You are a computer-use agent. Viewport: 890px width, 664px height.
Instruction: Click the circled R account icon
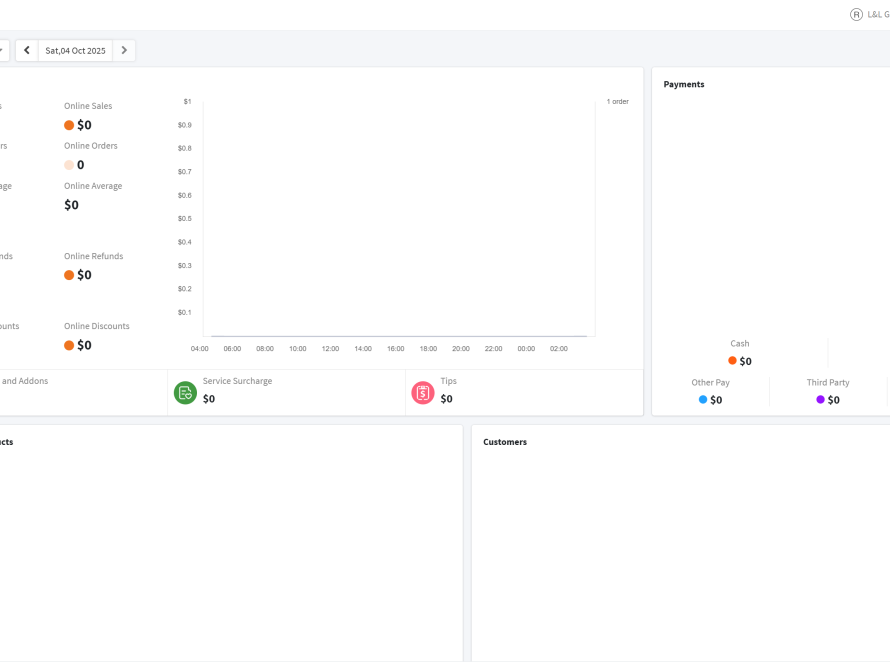856,15
